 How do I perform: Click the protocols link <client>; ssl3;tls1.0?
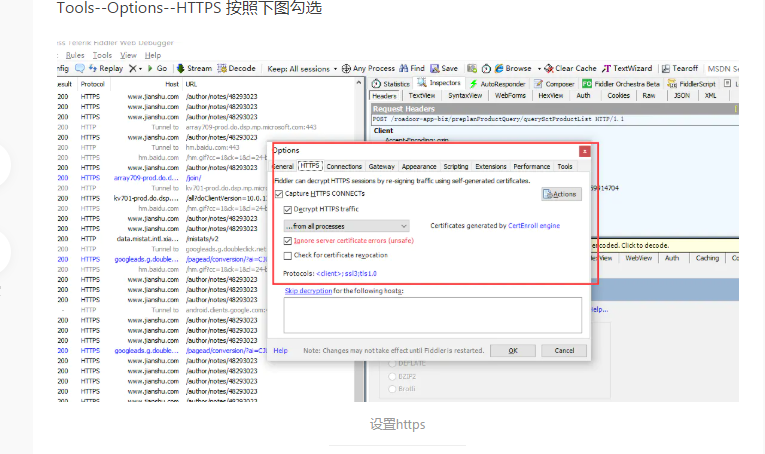346,274
